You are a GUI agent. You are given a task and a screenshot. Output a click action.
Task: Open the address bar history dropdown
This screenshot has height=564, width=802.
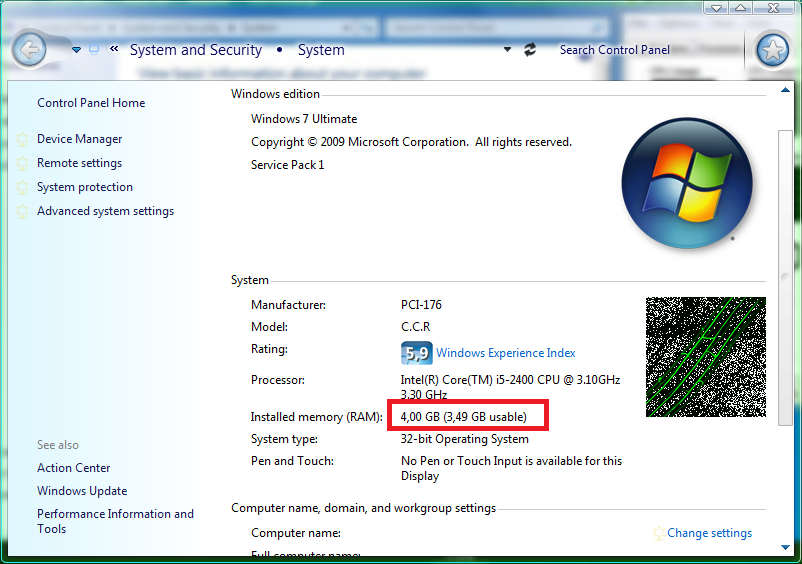pos(507,50)
